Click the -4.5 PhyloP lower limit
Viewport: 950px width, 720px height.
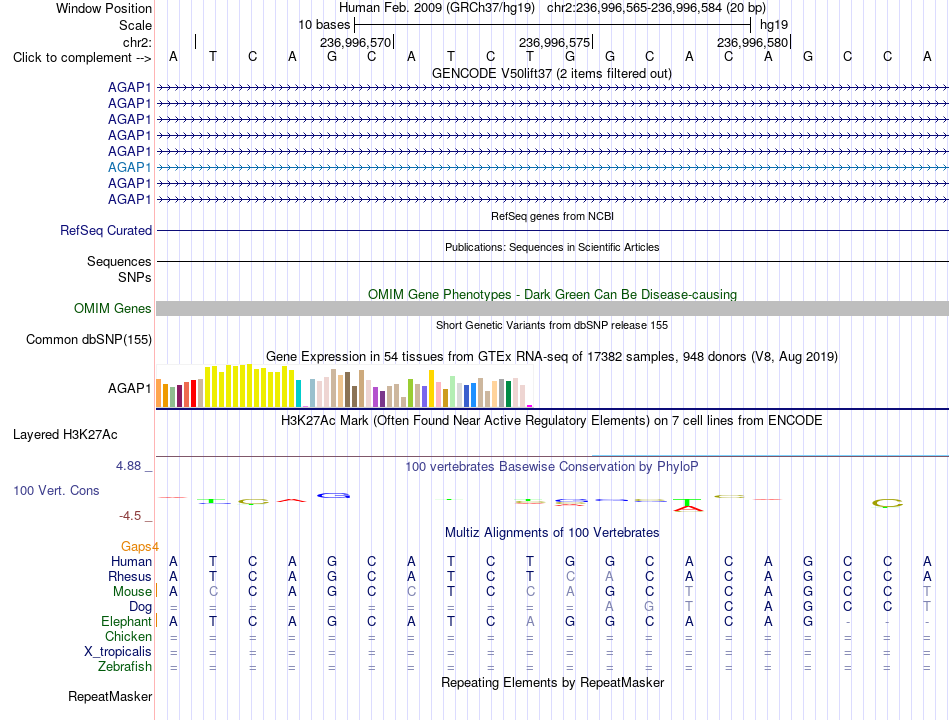pyautogui.click(x=130, y=516)
